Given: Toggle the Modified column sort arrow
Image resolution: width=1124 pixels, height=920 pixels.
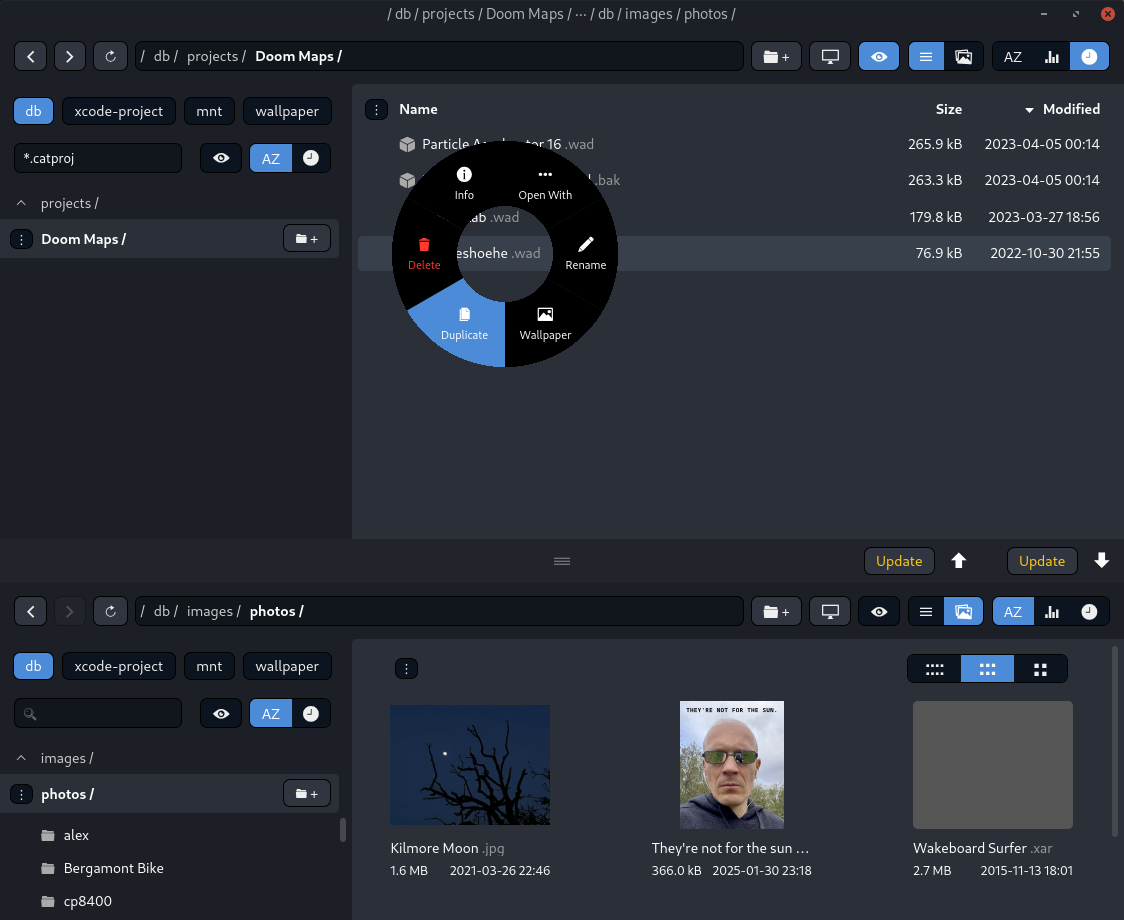Looking at the screenshot, I should pyautogui.click(x=1029, y=110).
